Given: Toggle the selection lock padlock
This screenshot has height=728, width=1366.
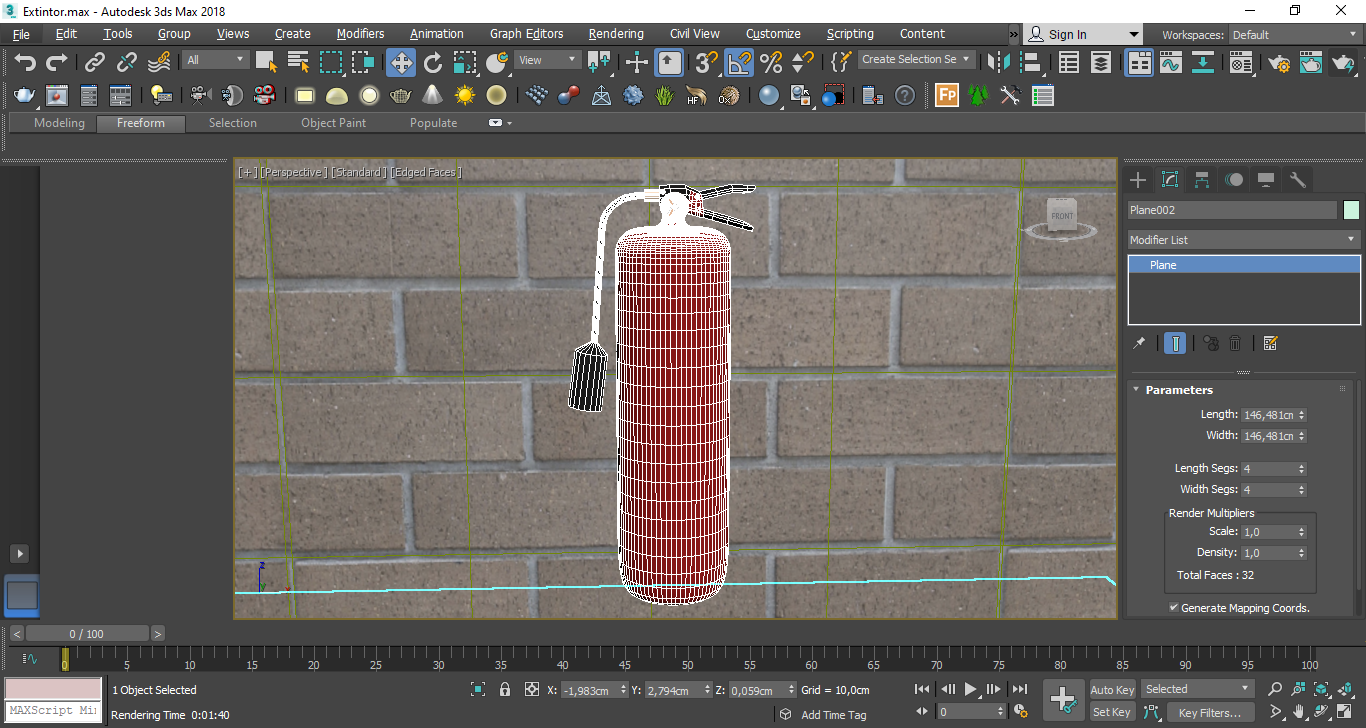Looking at the screenshot, I should (505, 690).
